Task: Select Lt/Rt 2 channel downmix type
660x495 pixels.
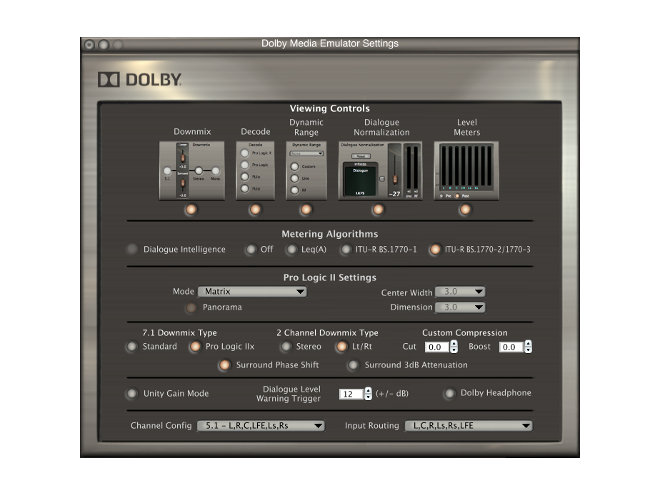Action: tap(341, 346)
